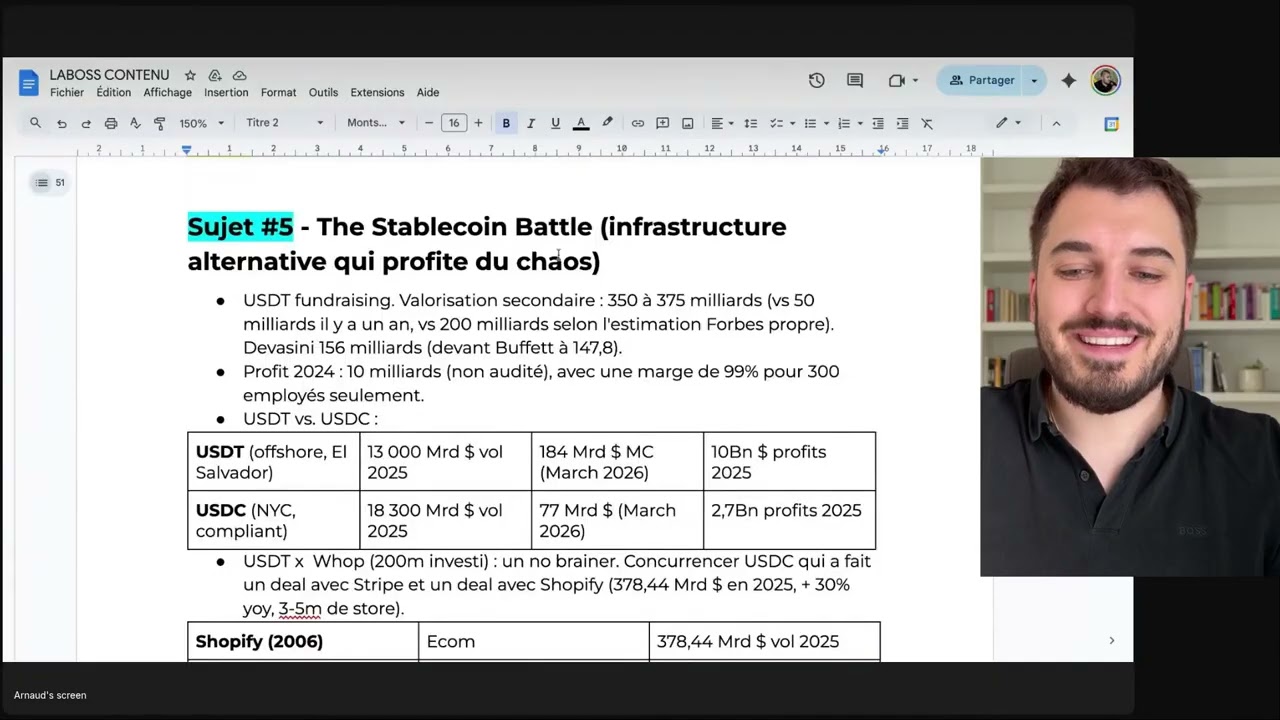Open line and paragraph spacing

[x=751, y=123]
